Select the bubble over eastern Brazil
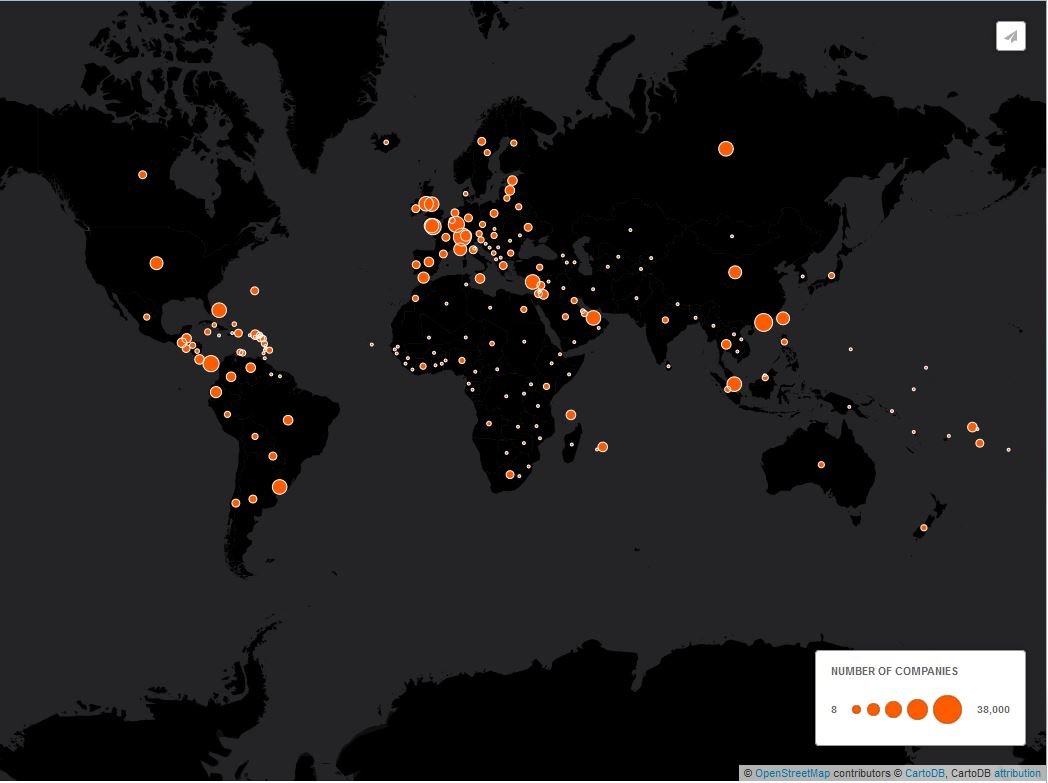This screenshot has height=783, width=1048. pos(287,420)
